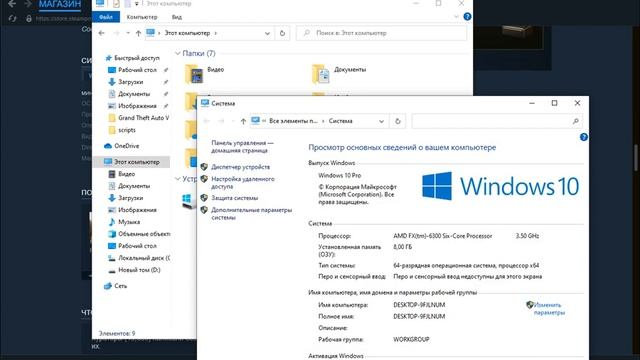Screen dimensions: 640x360
Task: Click shield icon next to Изменить параметры
Action: pos(530,304)
